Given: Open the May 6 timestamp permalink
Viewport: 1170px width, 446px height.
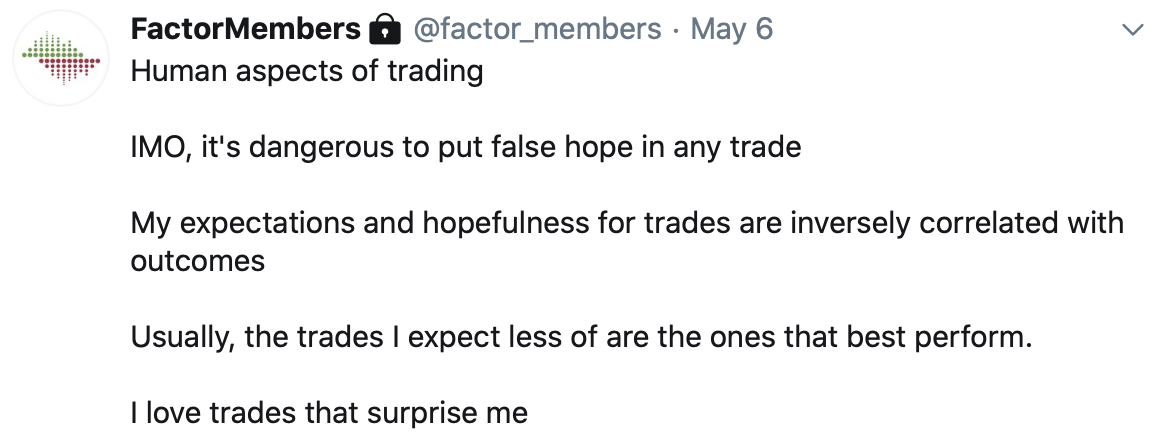Looking at the screenshot, I should pos(732,30).
